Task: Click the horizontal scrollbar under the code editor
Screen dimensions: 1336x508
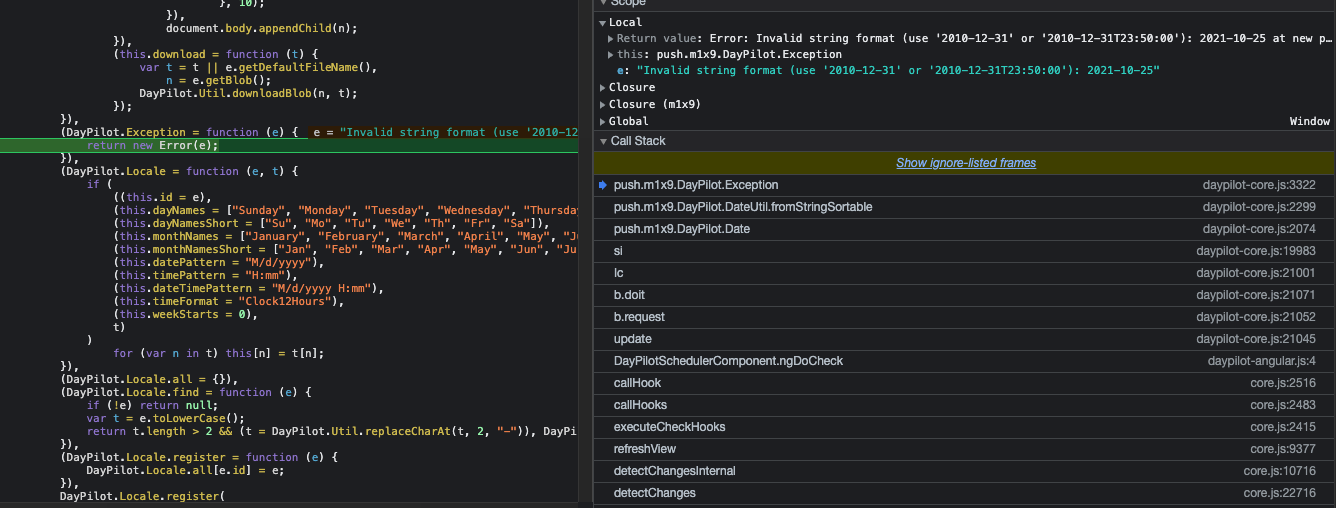Action: point(289,503)
